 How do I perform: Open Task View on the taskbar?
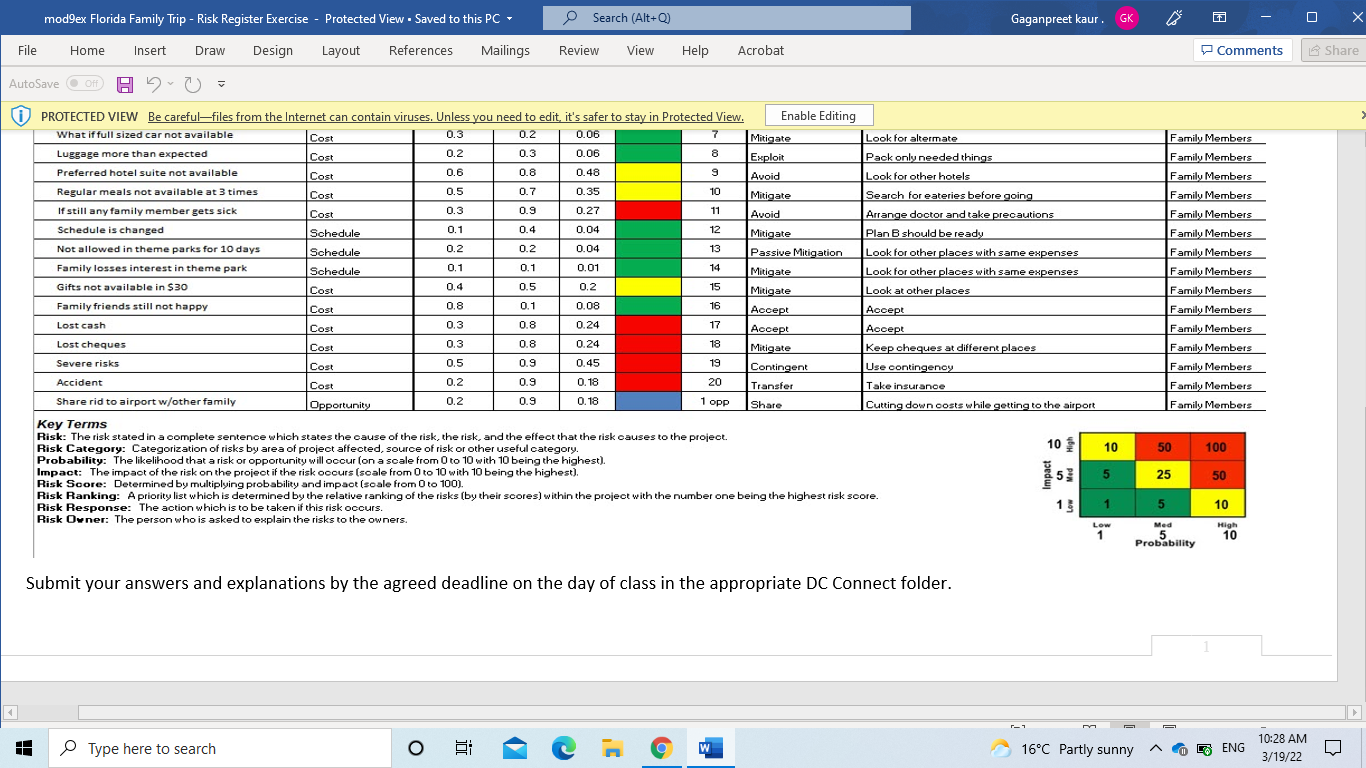(463, 748)
